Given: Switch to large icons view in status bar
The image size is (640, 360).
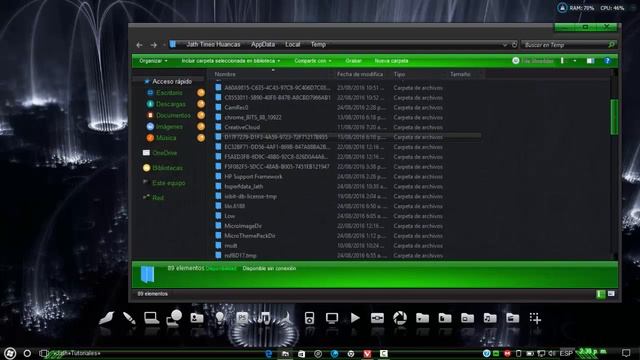Looking at the screenshot, I should (611, 294).
